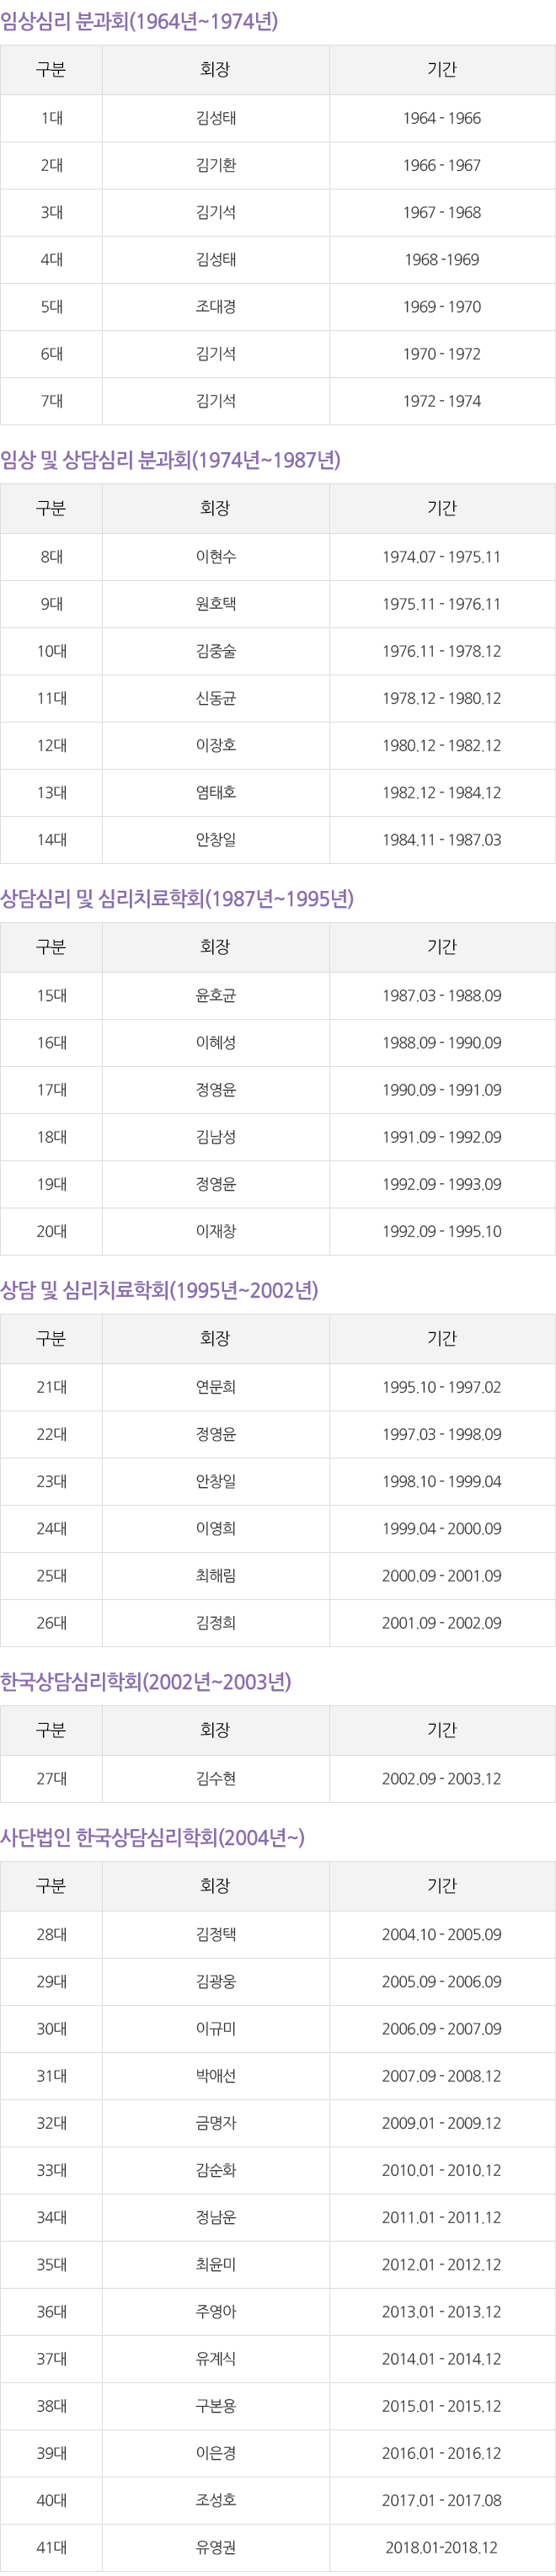Click the period 1978.12 - 1980.12
This screenshot has width=556, height=2576.
pos(441,698)
